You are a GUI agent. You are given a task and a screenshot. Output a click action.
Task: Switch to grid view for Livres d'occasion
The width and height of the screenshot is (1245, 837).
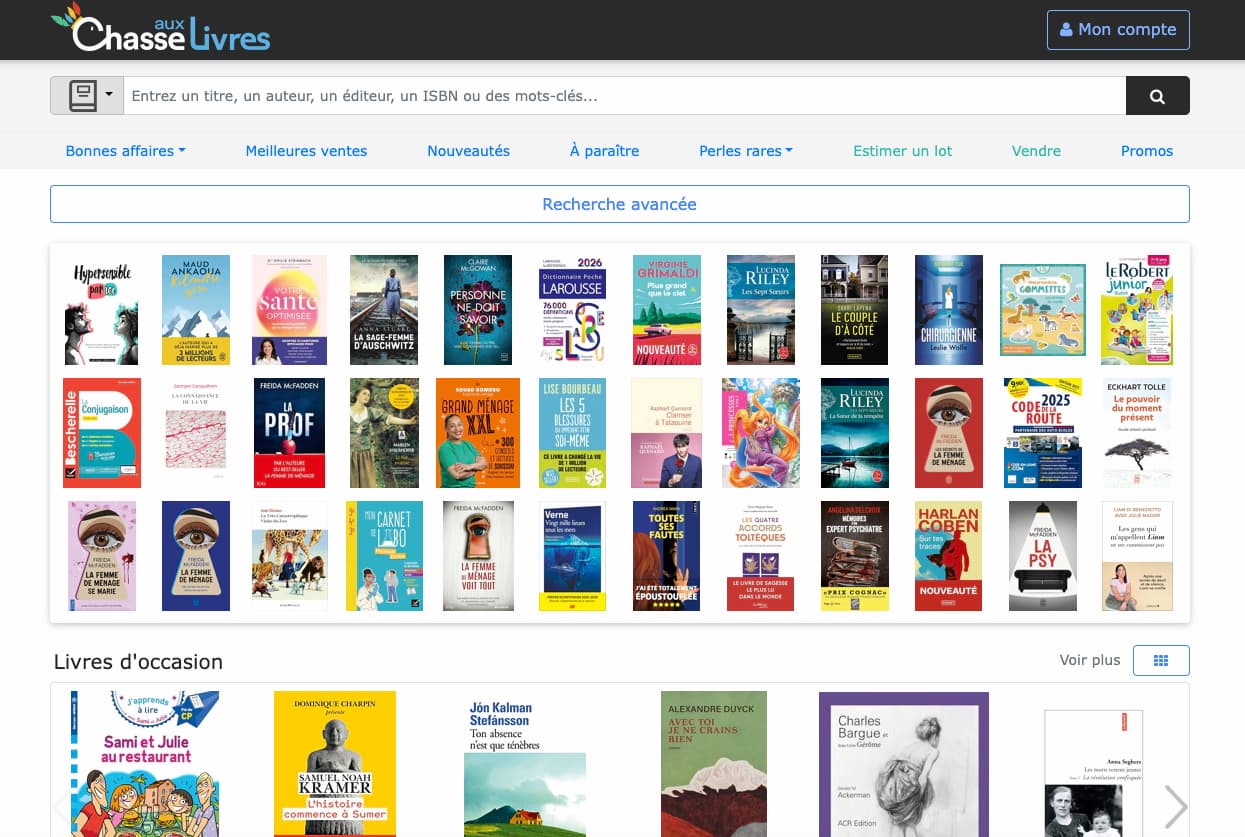click(1161, 660)
